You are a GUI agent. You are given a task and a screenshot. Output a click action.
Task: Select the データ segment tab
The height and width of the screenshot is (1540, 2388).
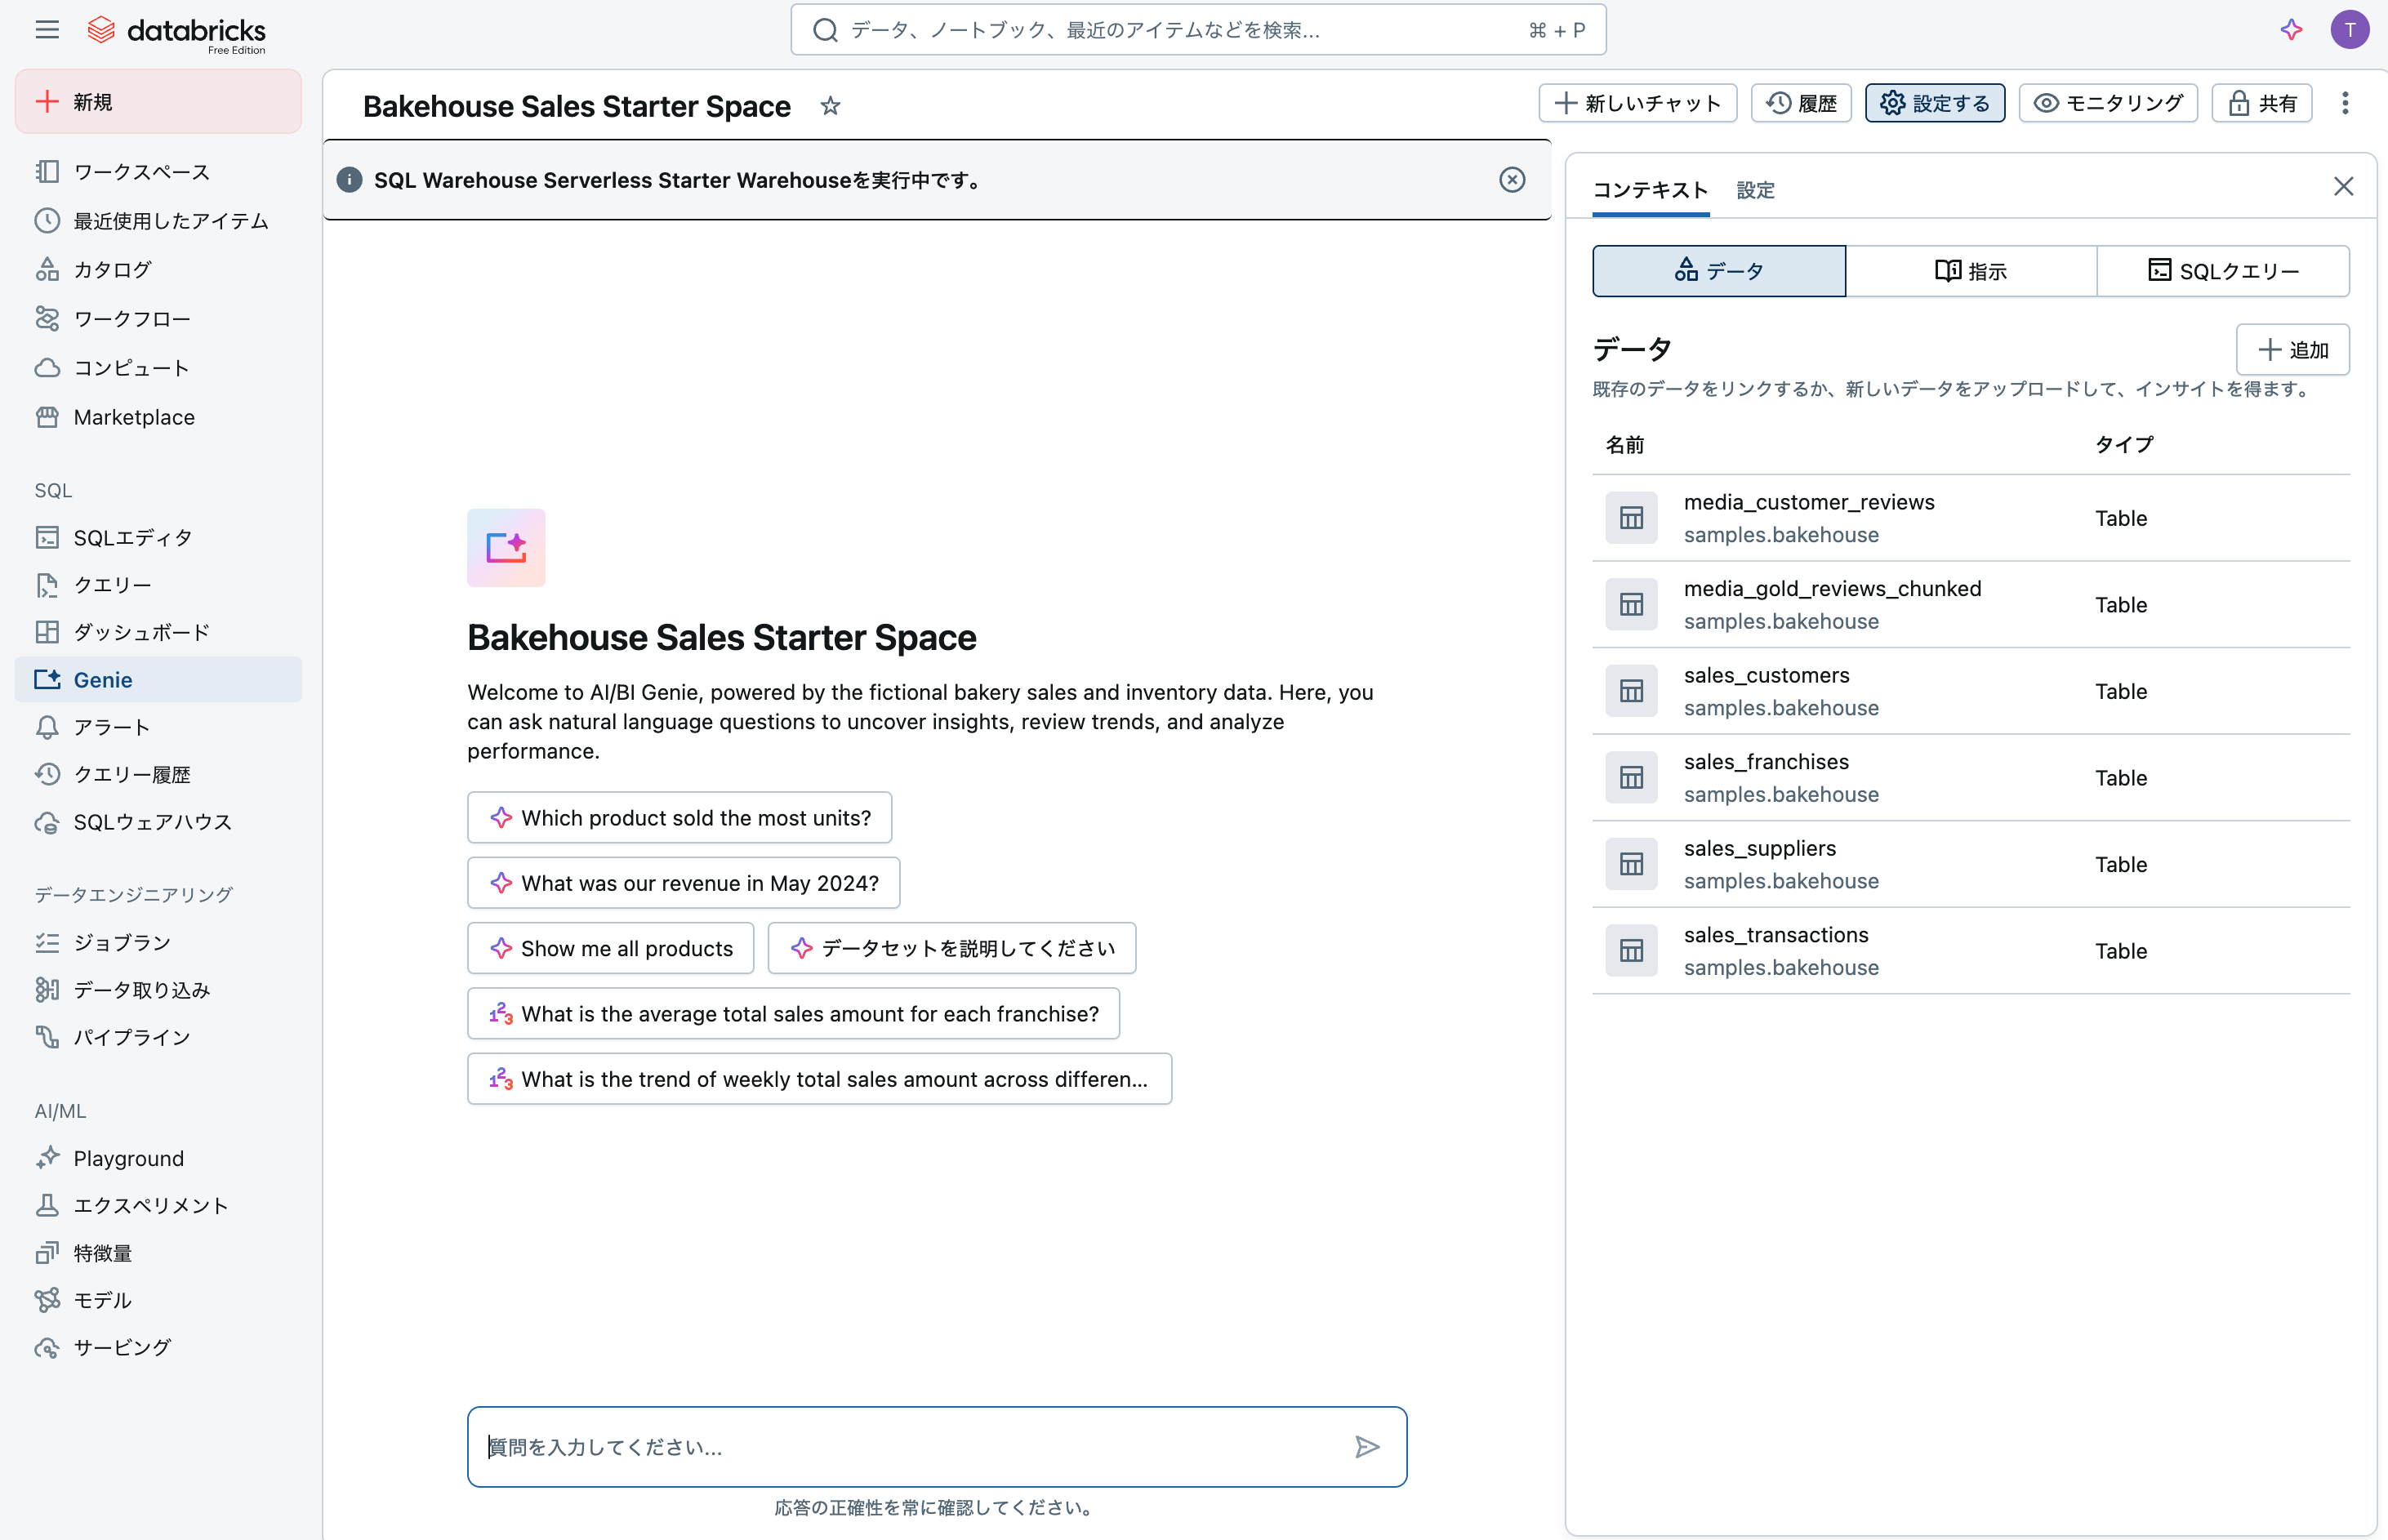pyautogui.click(x=1719, y=271)
